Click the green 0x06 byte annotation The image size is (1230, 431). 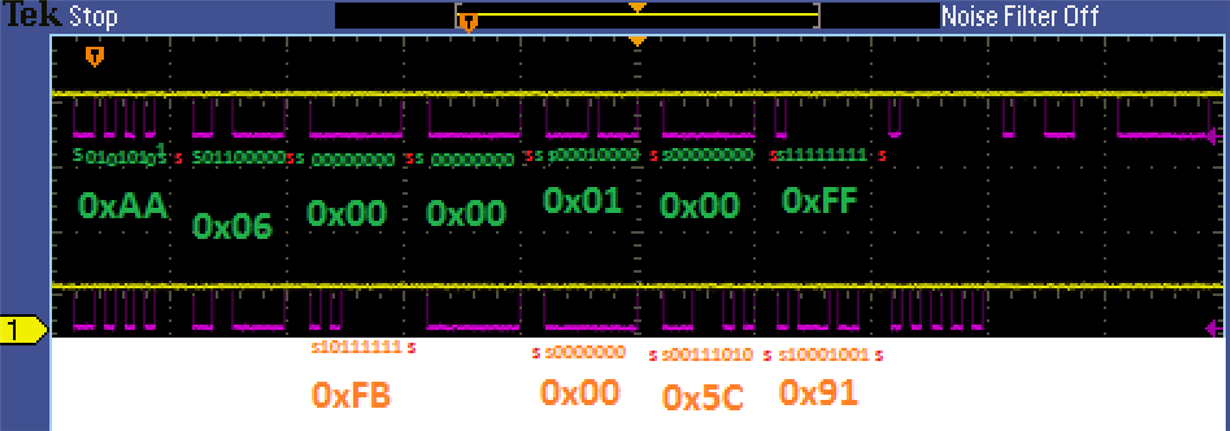232,227
